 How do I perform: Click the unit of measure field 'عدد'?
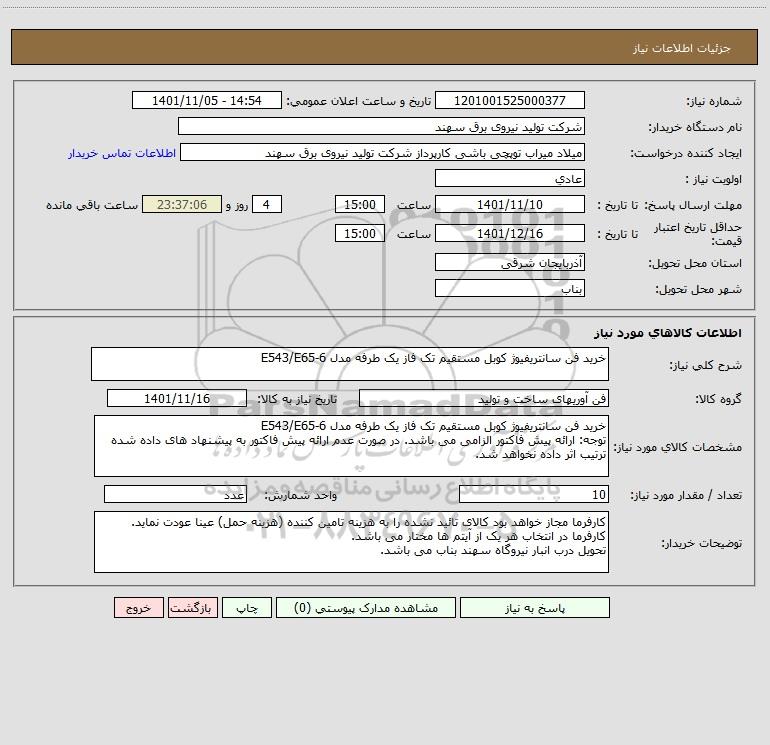[175, 495]
